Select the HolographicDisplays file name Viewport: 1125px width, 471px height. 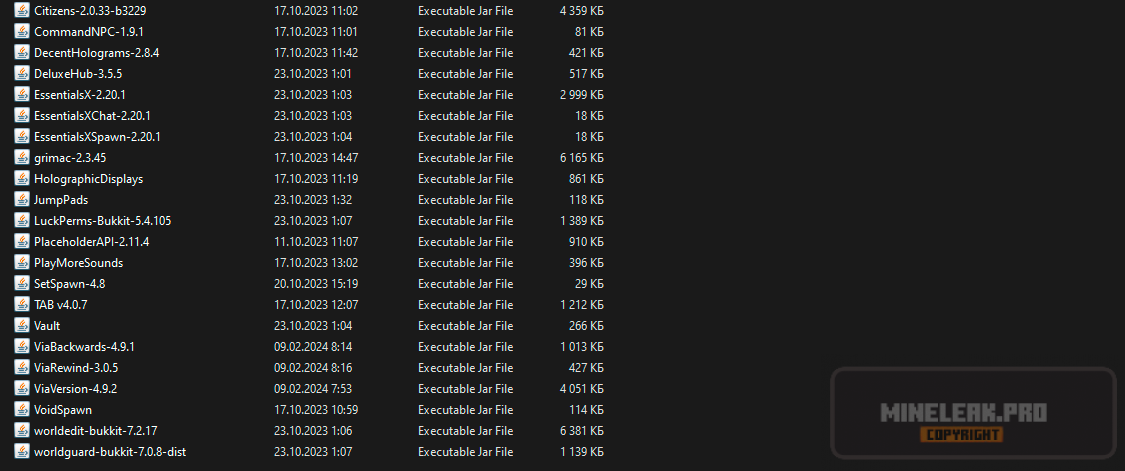[88, 178]
